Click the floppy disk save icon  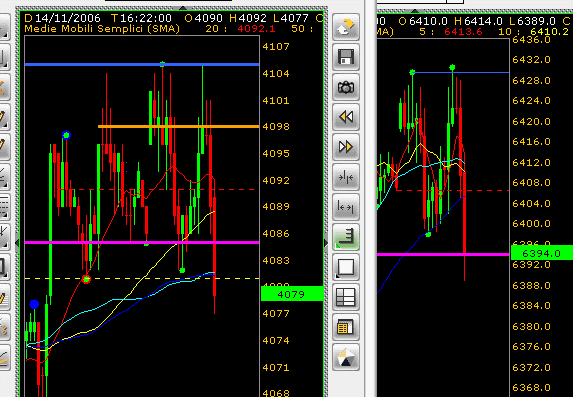(346, 57)
